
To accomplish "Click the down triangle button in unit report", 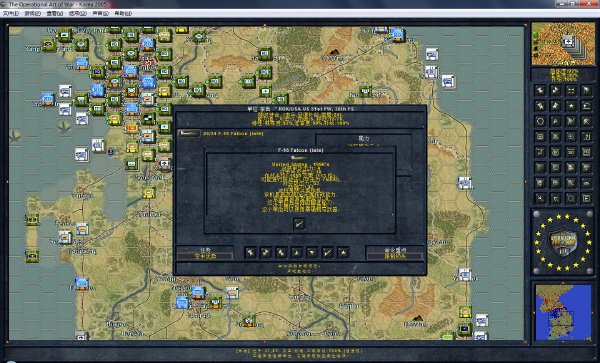I will (x=312, y=252).
